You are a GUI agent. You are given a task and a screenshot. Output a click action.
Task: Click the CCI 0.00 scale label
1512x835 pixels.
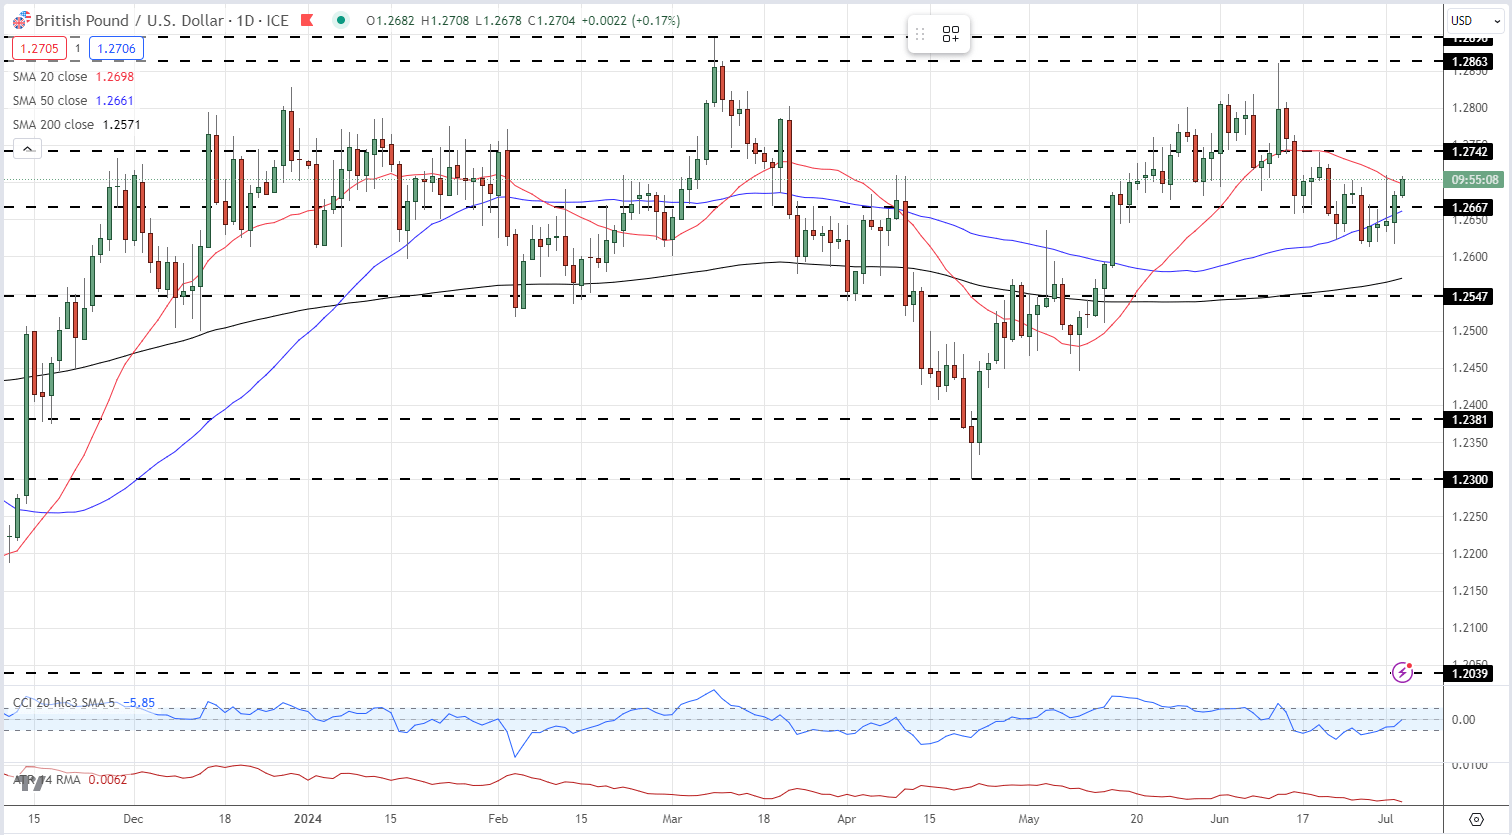point(1463,720)
